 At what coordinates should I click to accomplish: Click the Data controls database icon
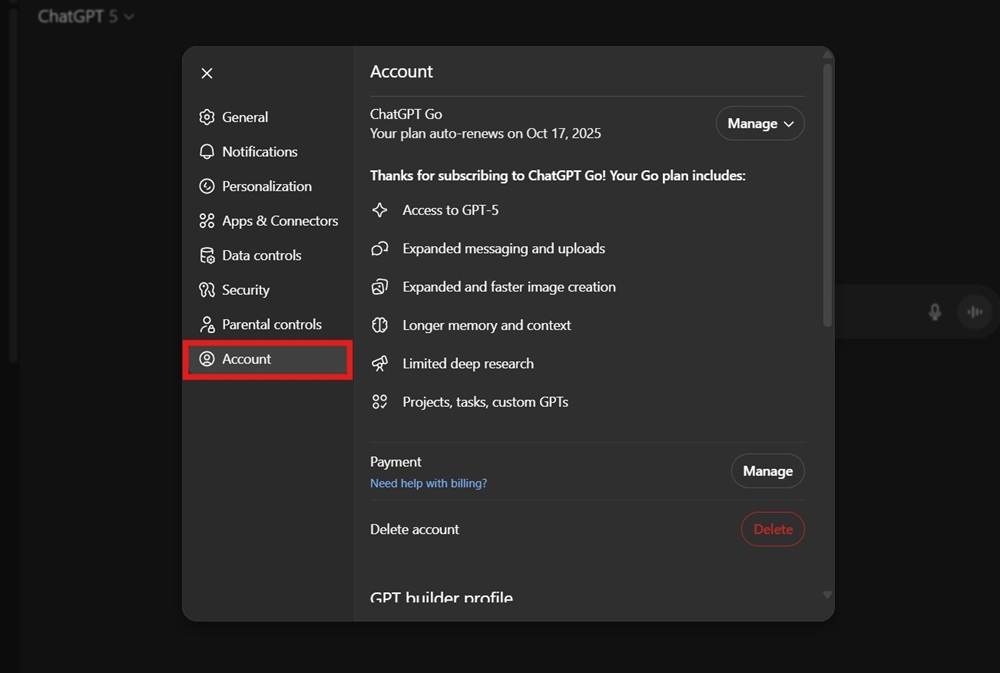[x=207, y=256]
